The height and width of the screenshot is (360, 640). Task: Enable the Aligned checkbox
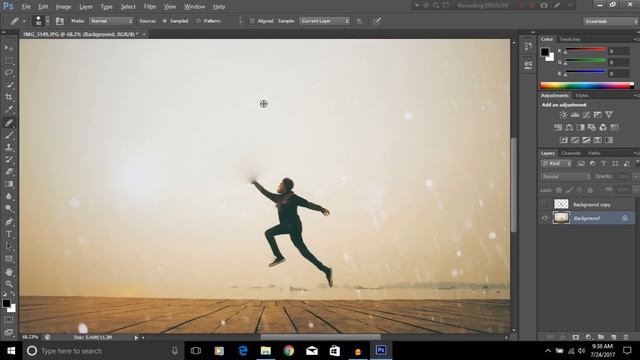(x=252, y=21)
